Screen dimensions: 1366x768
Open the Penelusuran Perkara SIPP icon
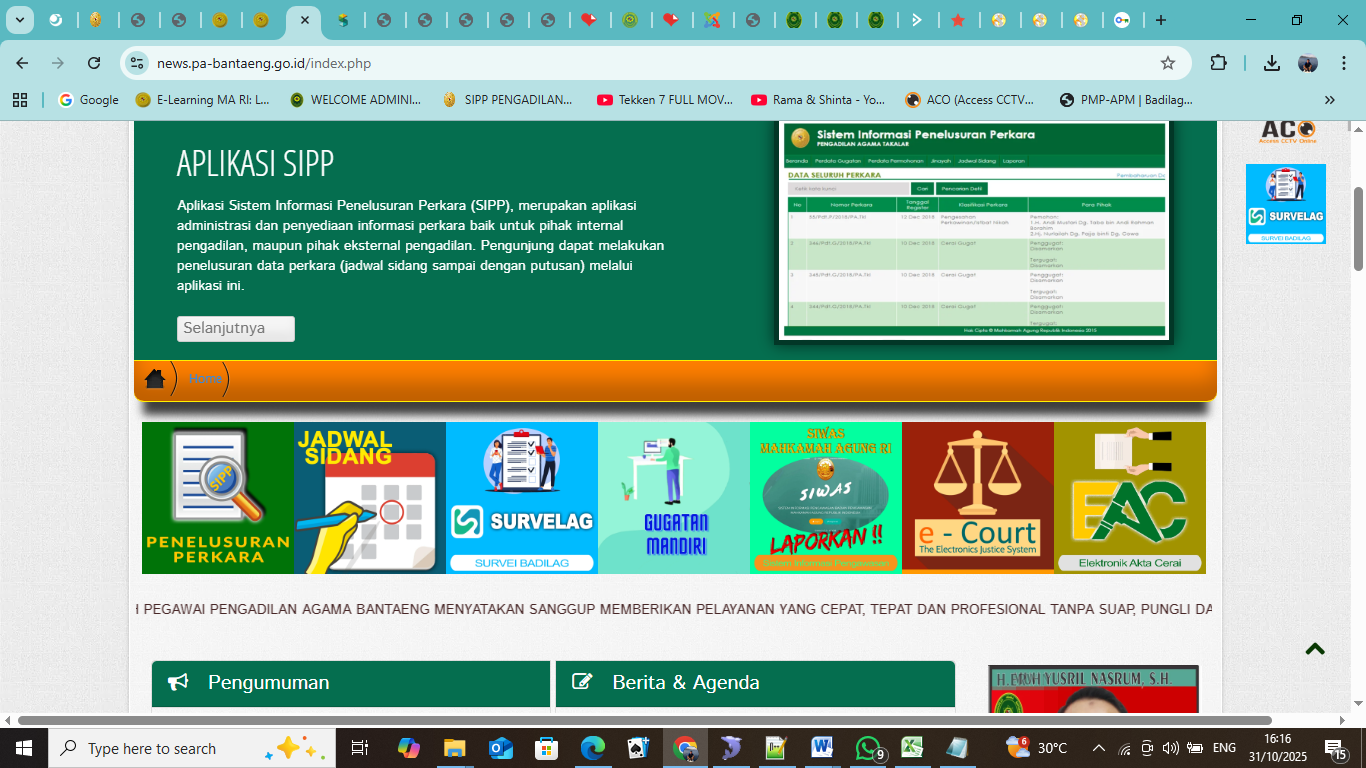(x=218, y=498)
